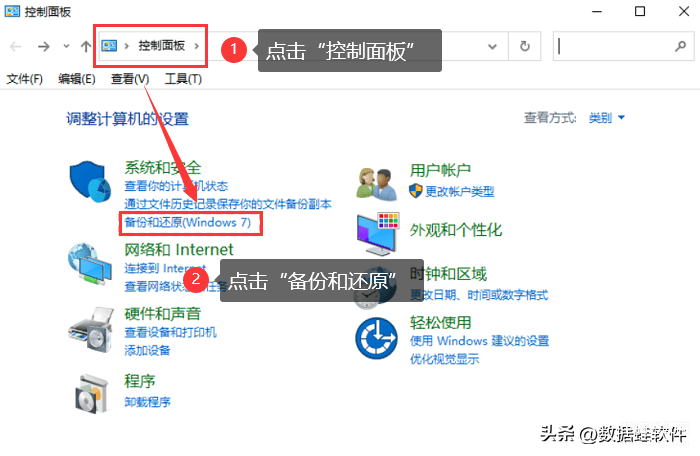Click the search magnifier icon
This screenshot has height=456, width=700.
[x=680, y=46]
